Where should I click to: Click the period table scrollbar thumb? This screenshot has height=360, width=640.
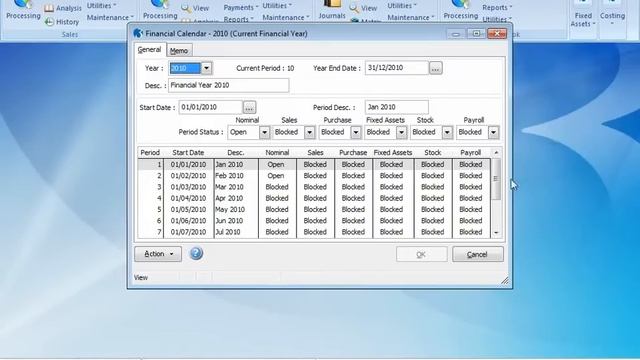[496, 179]
